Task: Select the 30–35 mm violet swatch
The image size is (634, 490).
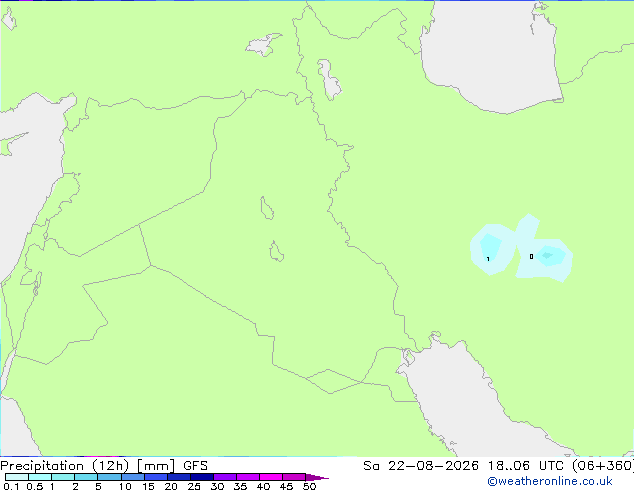Action: [x=225, y=477]
